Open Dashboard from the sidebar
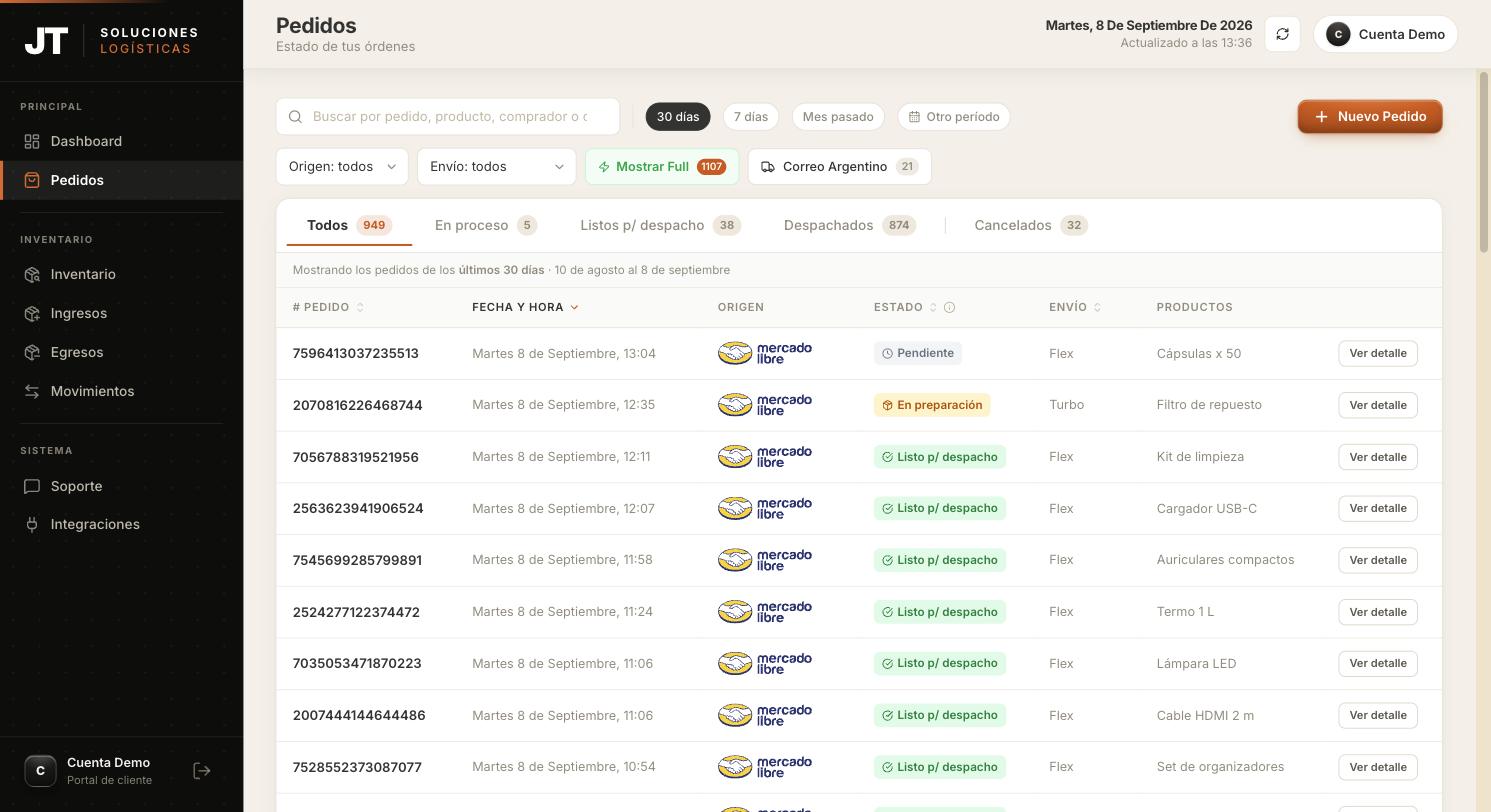1491x812 pixels. click(x=121, y=141)
